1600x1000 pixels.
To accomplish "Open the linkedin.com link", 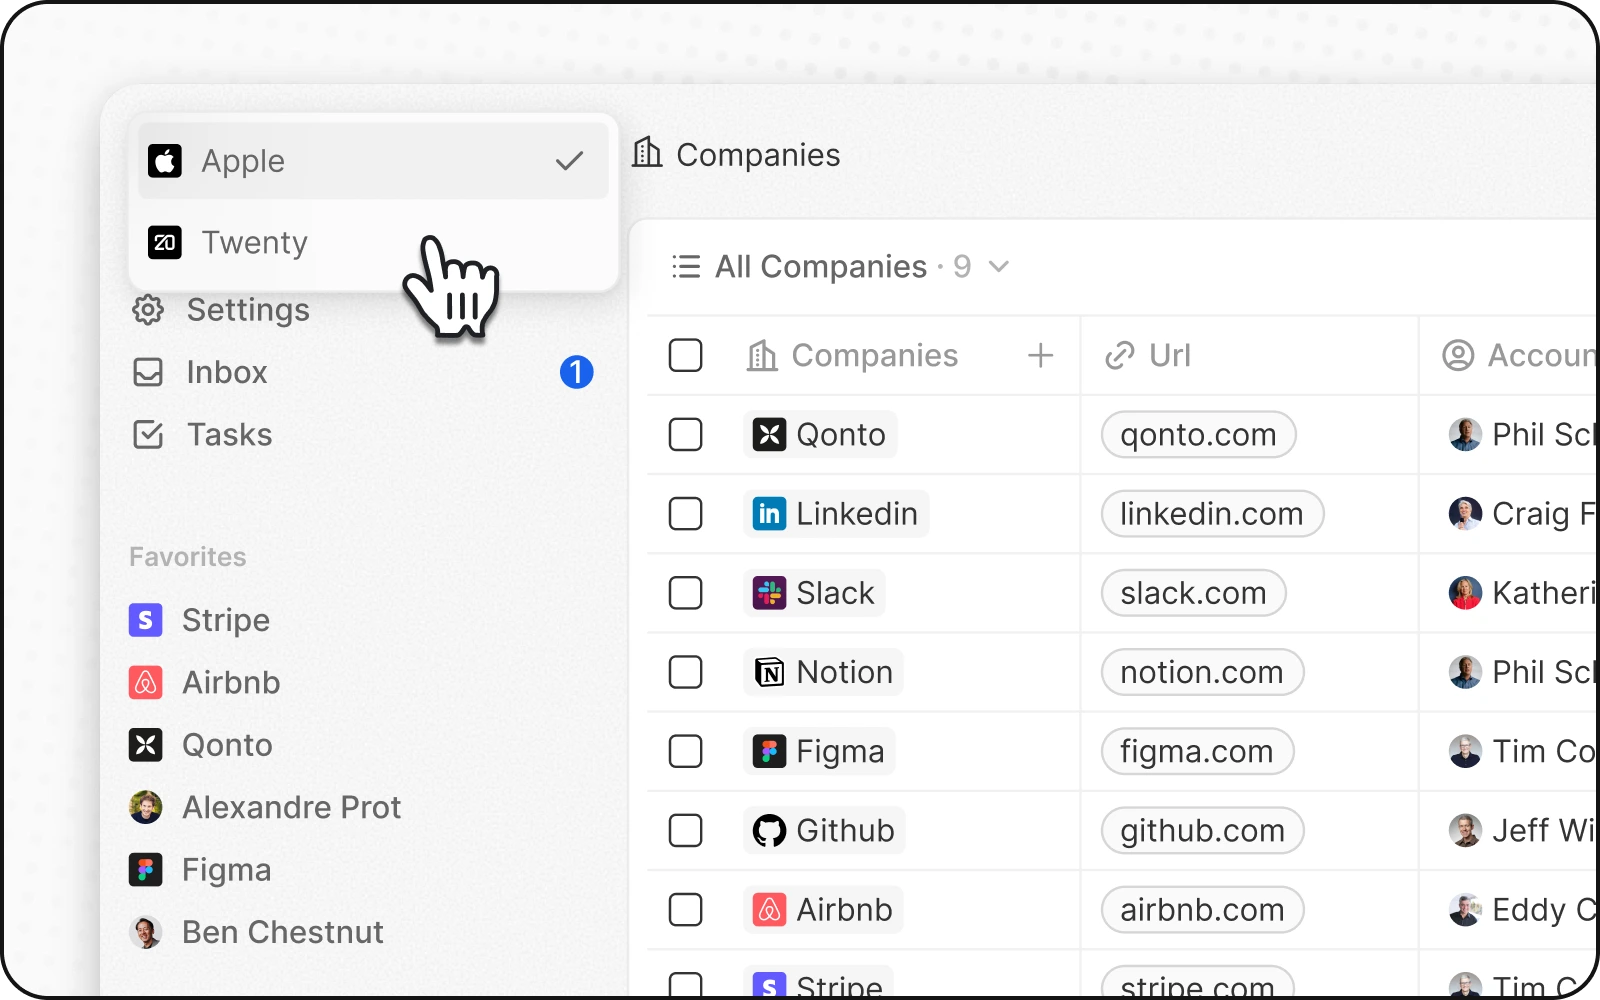I will tap(1211, 514).
